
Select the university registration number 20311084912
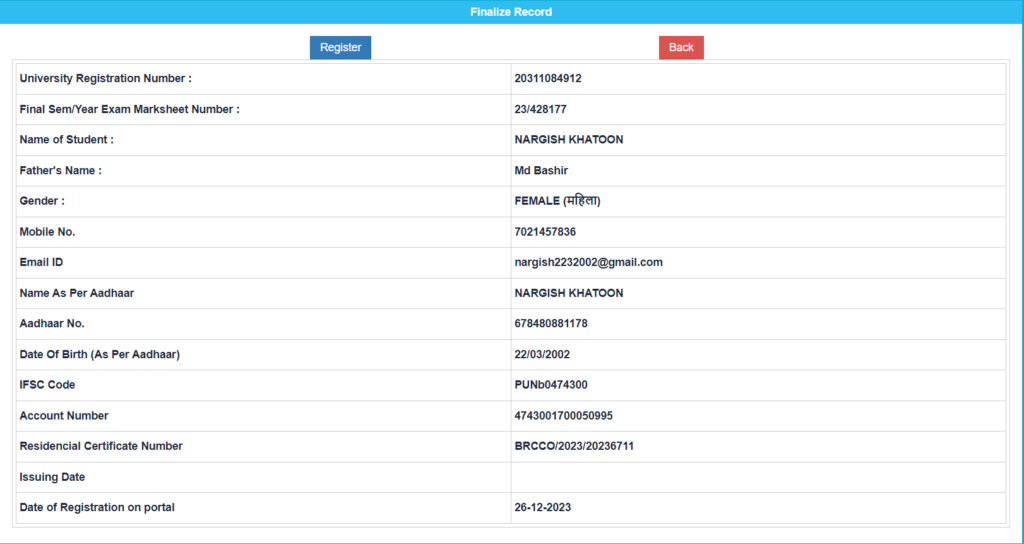[547, 78]
